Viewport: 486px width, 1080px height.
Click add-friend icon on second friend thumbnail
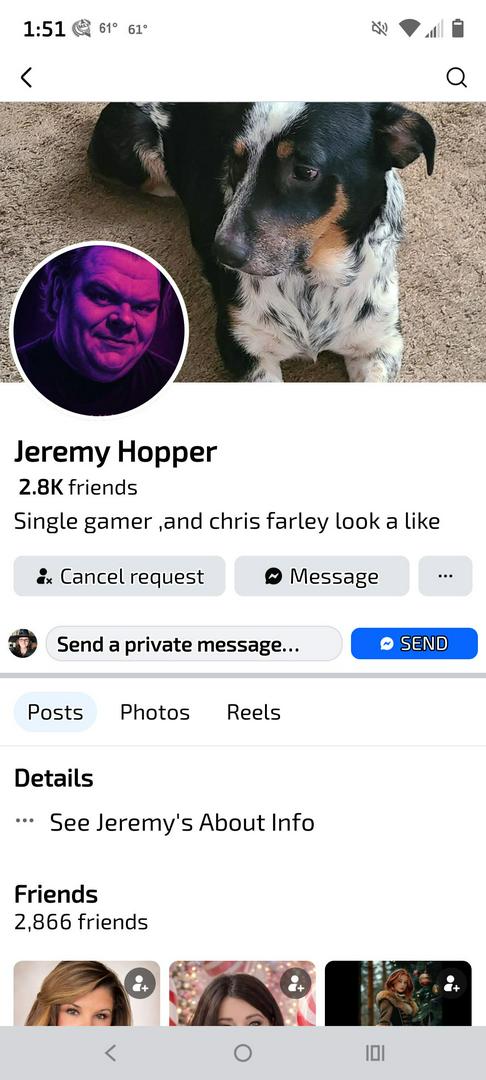tap(297, 983)
